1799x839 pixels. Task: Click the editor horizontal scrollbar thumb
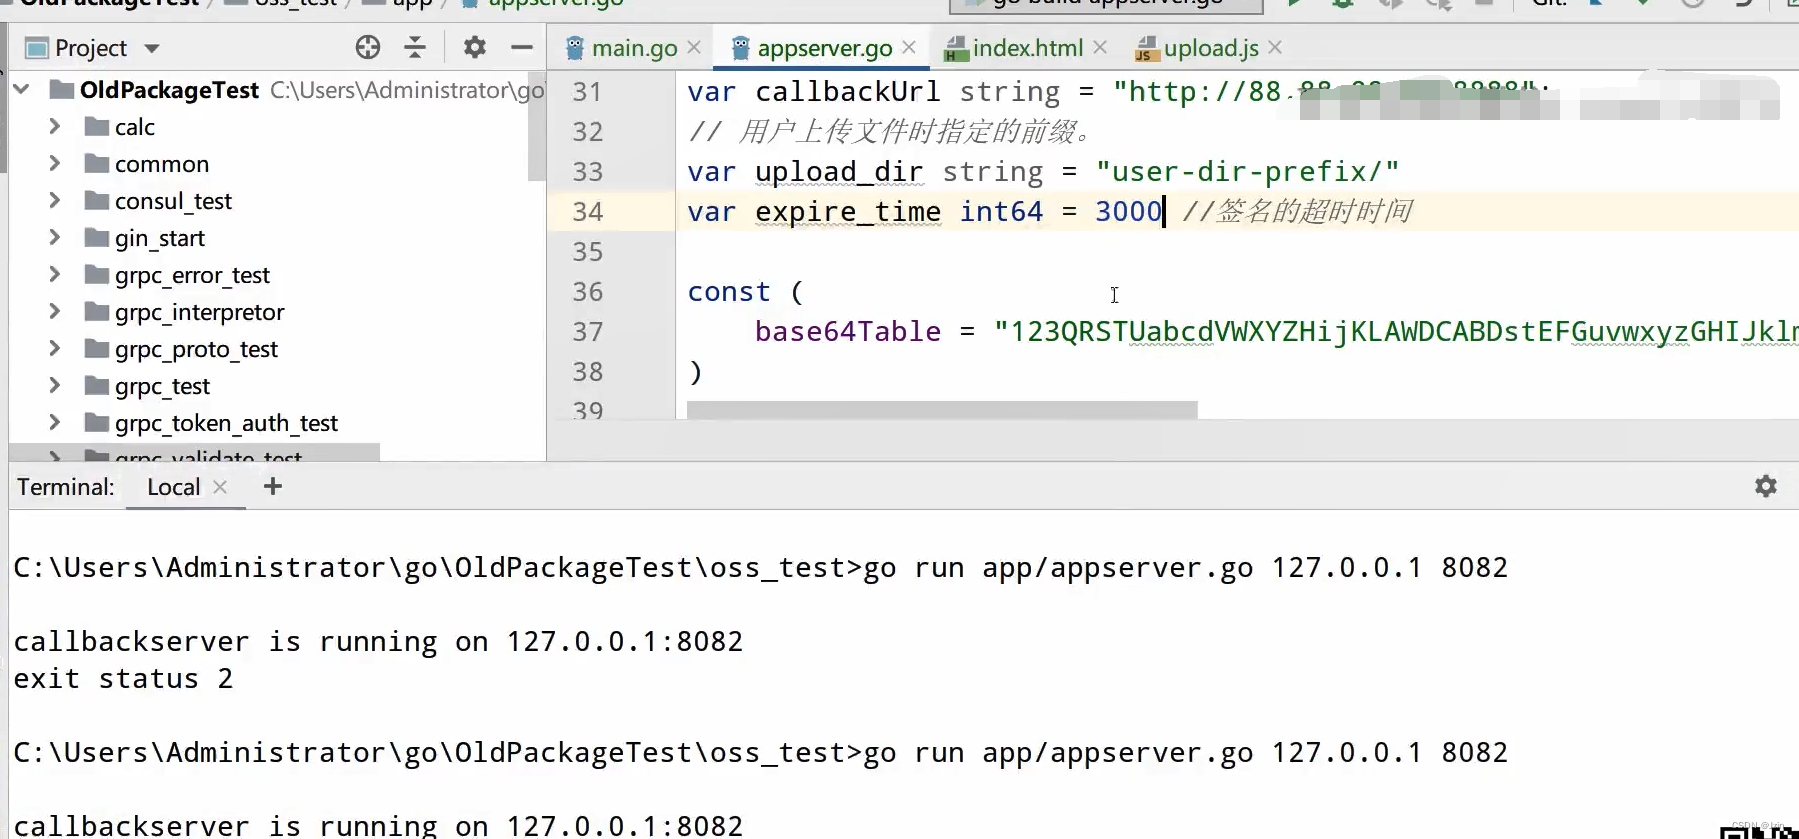[x=942, y=410]
